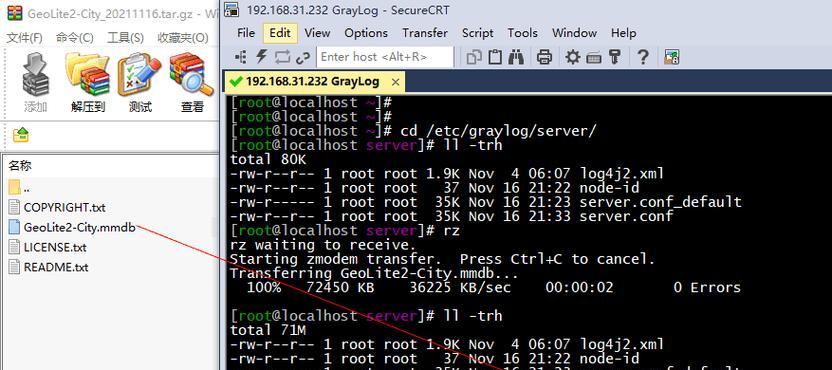Open Session Options gear icon
The height and width of the screenshot is (370, 832).
click(x=573, y=56)
